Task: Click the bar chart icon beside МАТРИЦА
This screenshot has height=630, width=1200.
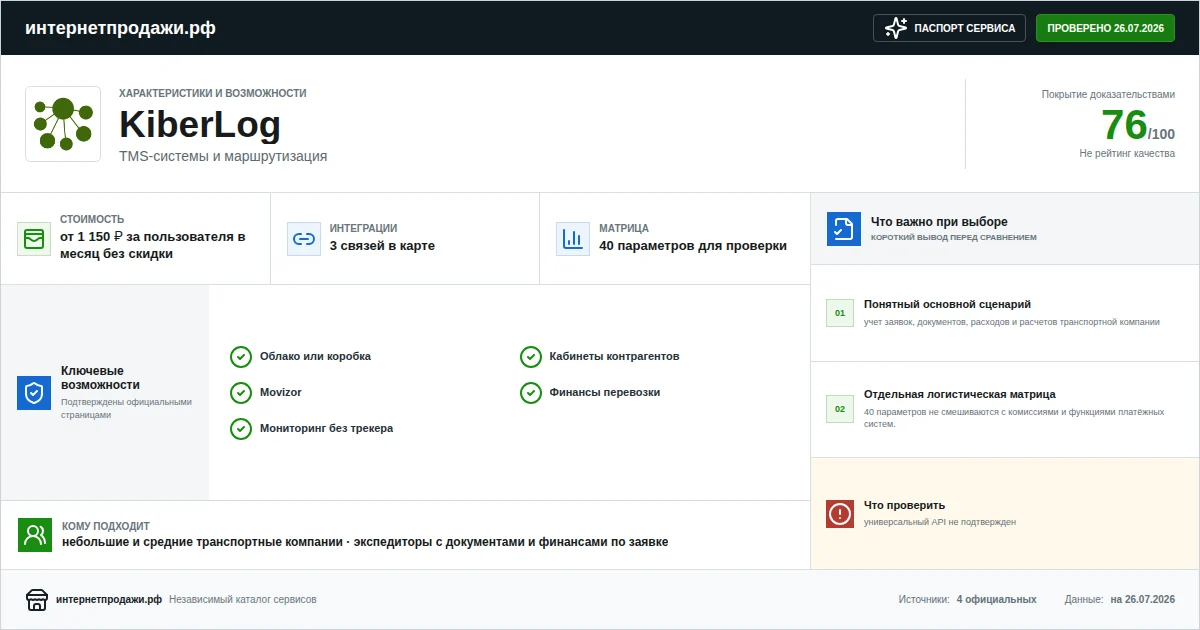Action: (573, 239)
